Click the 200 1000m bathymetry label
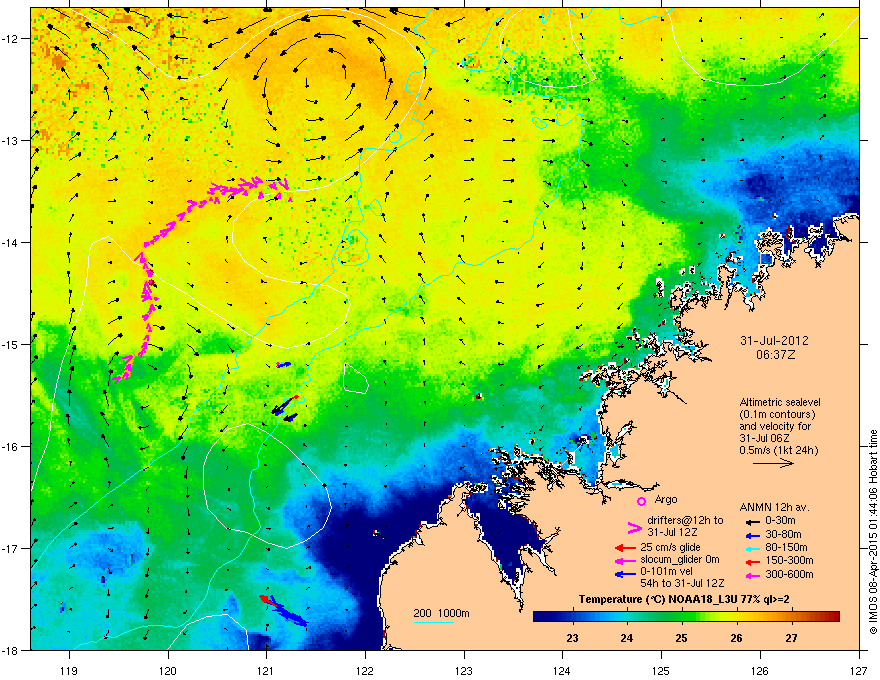The image size is (880, 680). pos(441,613)
